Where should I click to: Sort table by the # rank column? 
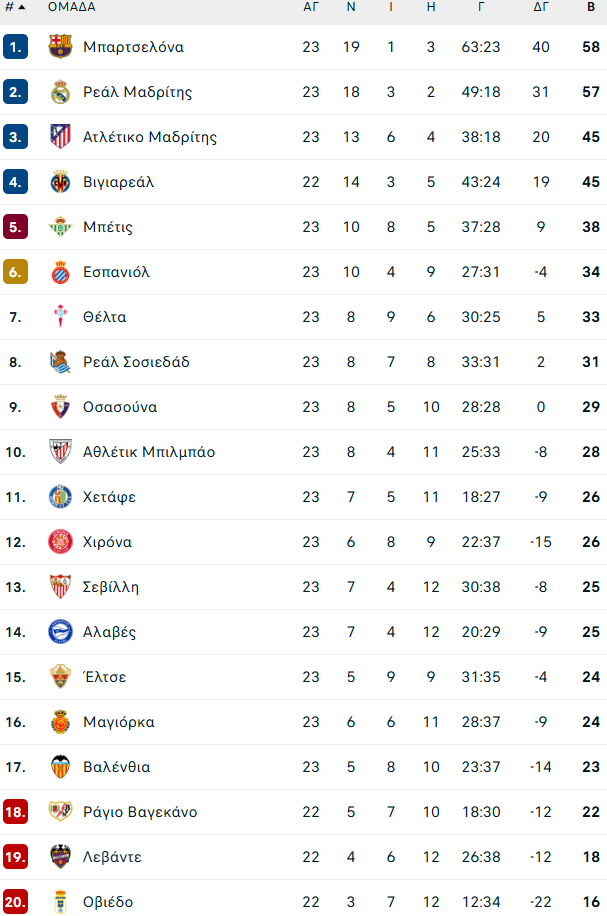tap(14, 7)
